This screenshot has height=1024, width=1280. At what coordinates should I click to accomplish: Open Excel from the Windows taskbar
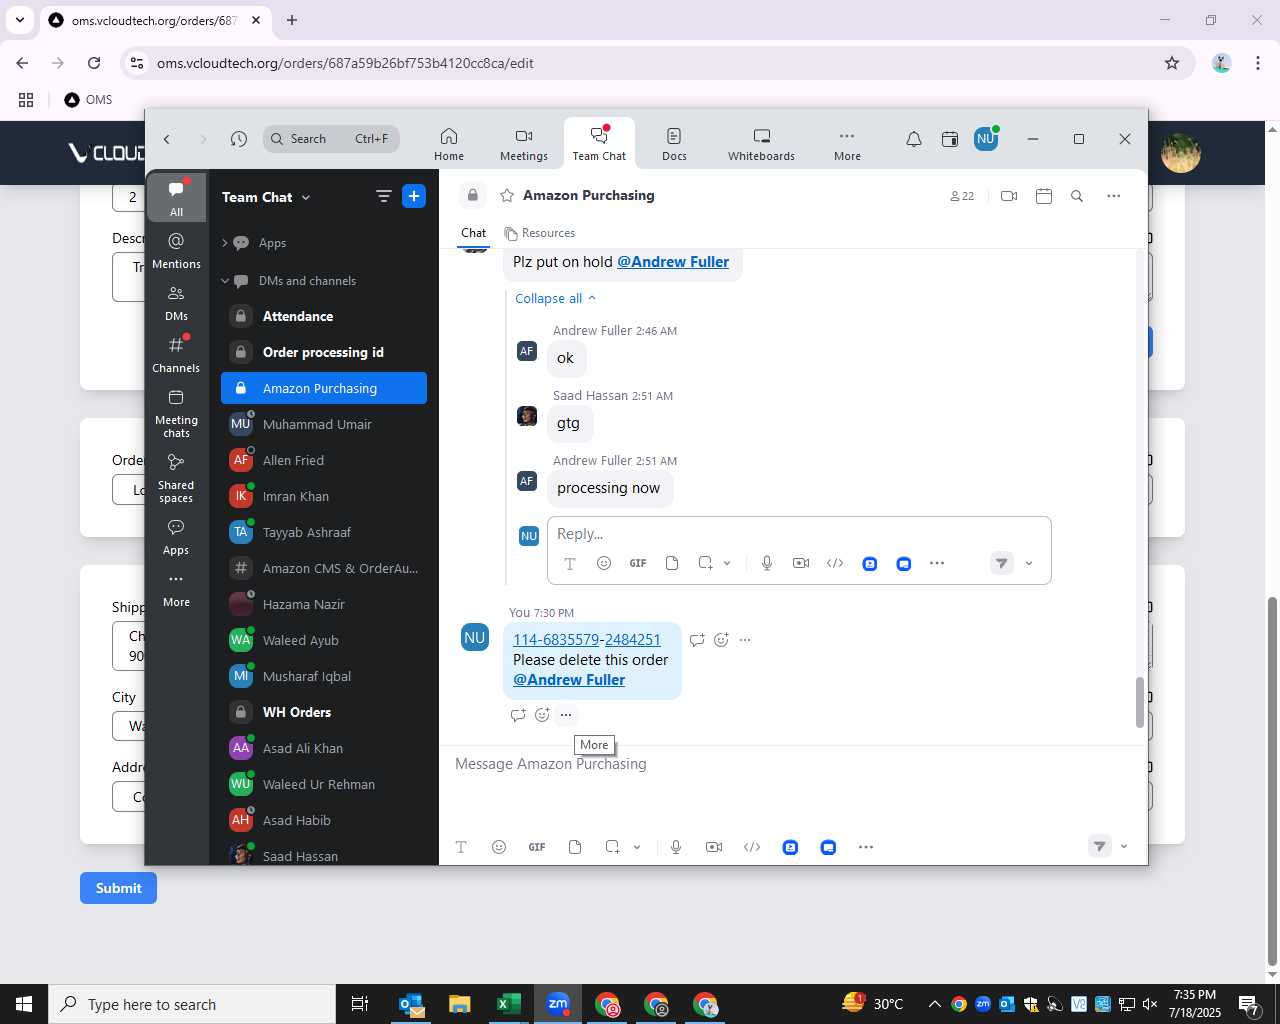coord(508,1004)
